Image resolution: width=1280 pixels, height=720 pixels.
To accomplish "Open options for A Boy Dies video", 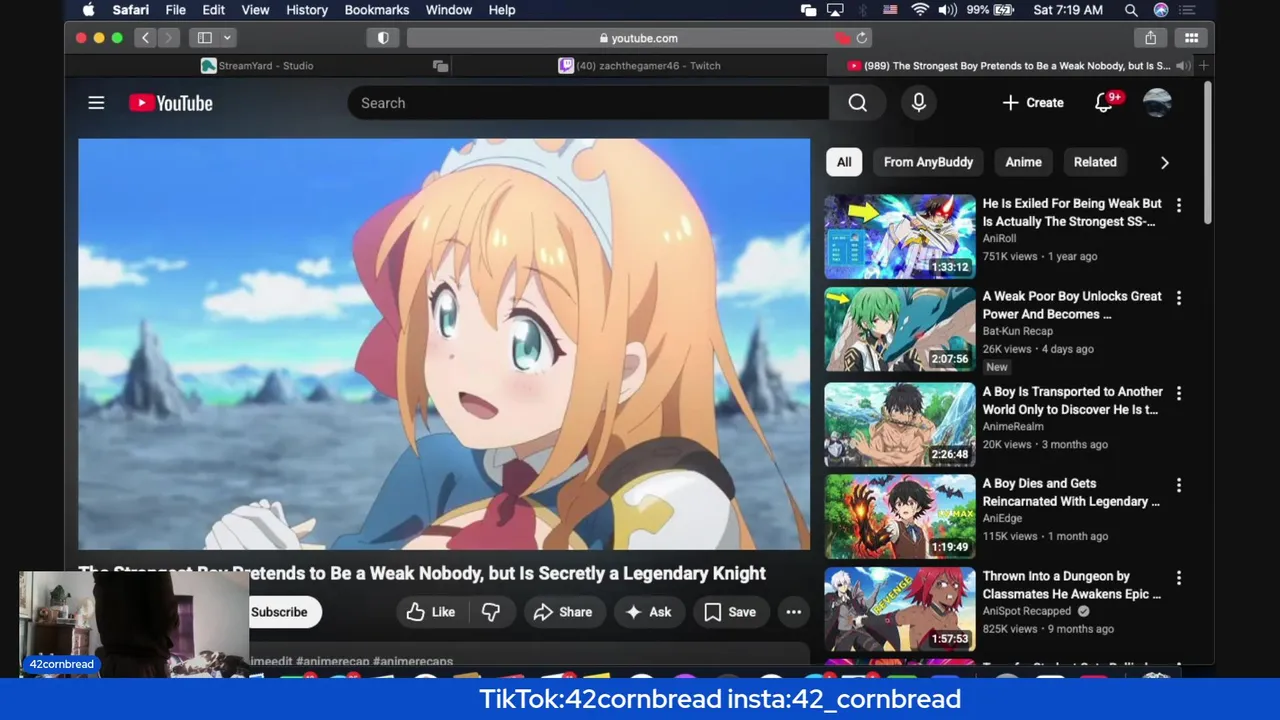I will pos(1178,485).
